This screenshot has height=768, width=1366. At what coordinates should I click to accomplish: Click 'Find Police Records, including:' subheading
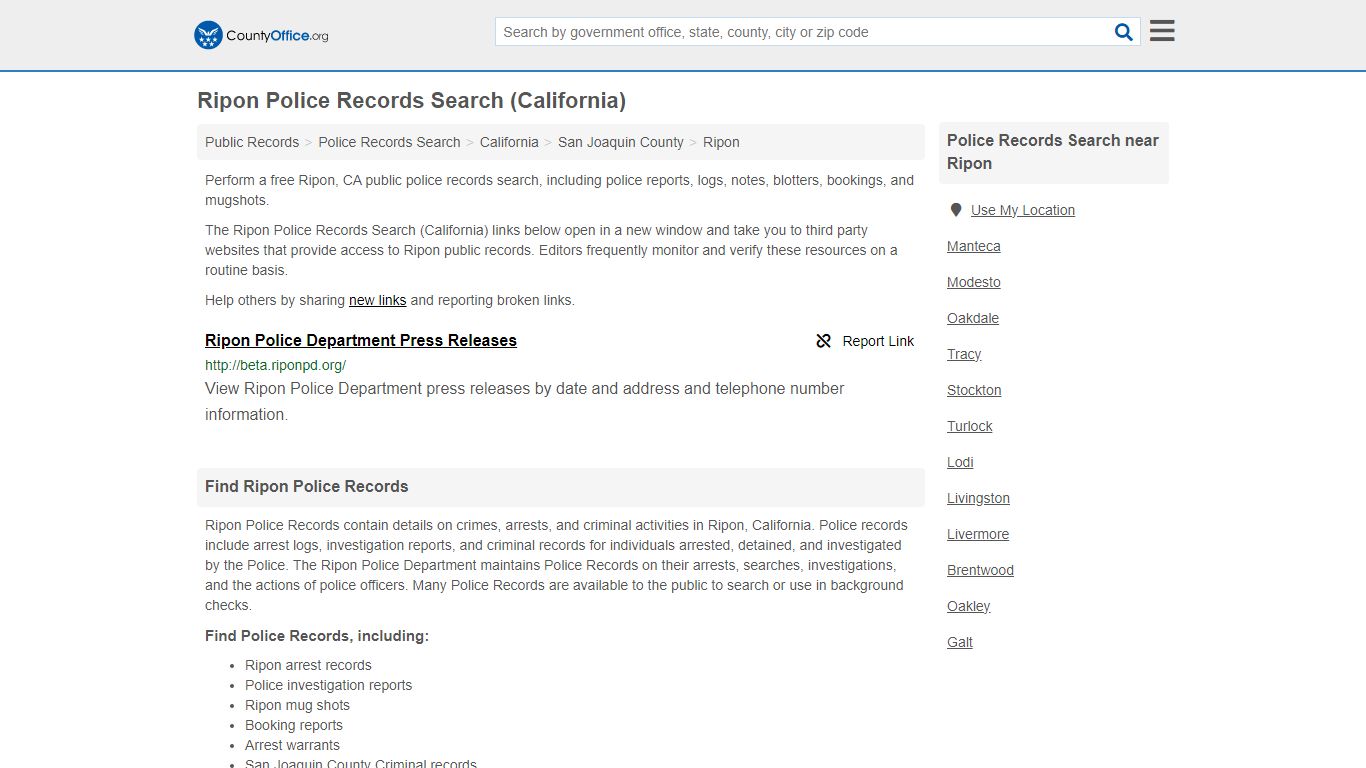click(317, 636)
